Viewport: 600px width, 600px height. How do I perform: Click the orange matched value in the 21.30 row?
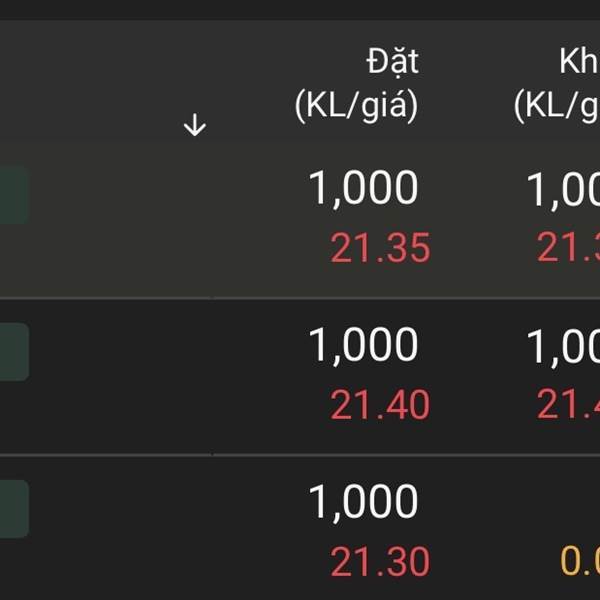coord(580,562)
